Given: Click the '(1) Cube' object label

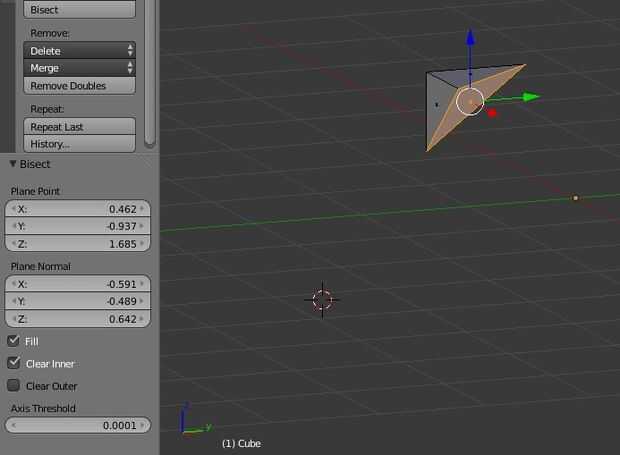Looking at the screenshot, I should click(241, 444).
